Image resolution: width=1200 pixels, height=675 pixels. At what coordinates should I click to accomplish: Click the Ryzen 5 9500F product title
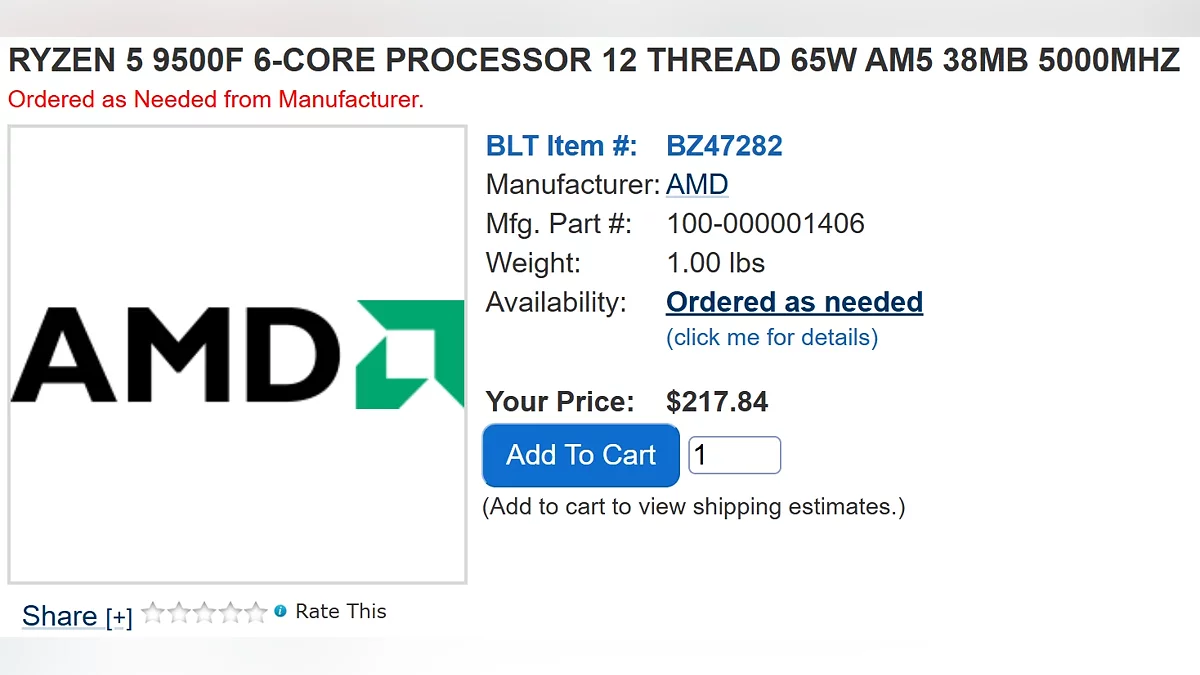pos(594,61)
